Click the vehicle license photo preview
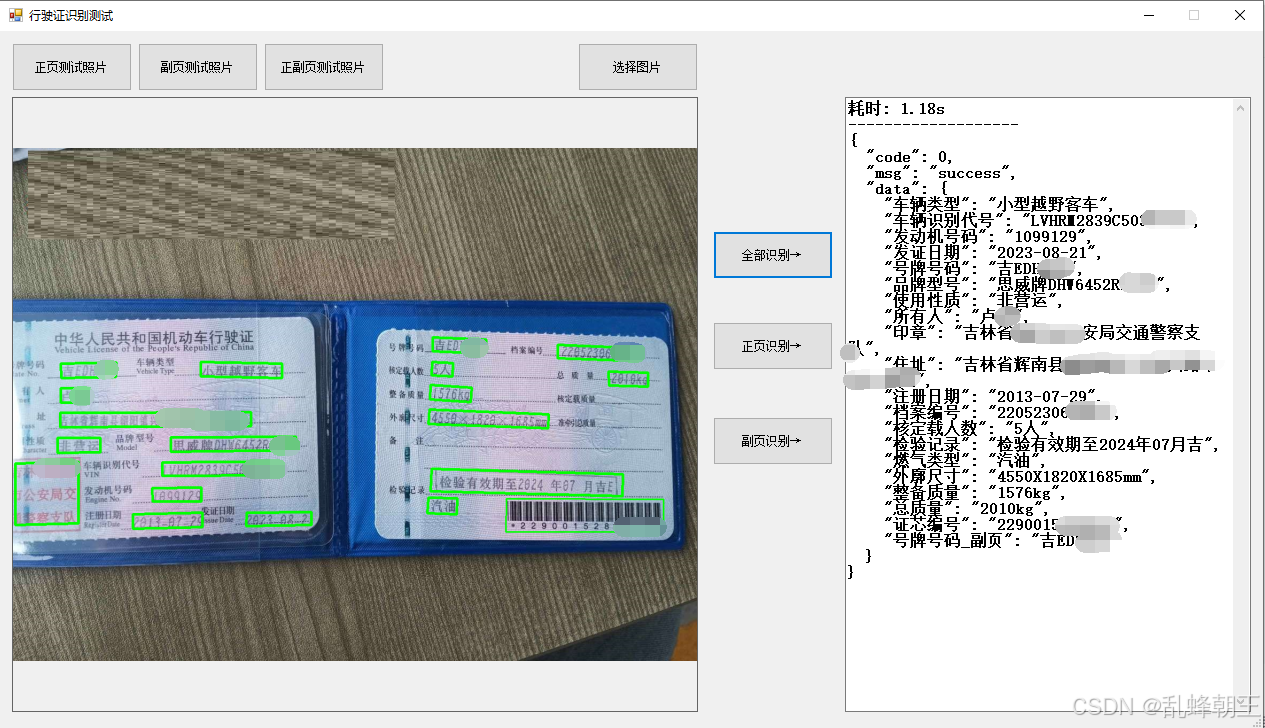Screen dimensions: 1265x728 355,404
